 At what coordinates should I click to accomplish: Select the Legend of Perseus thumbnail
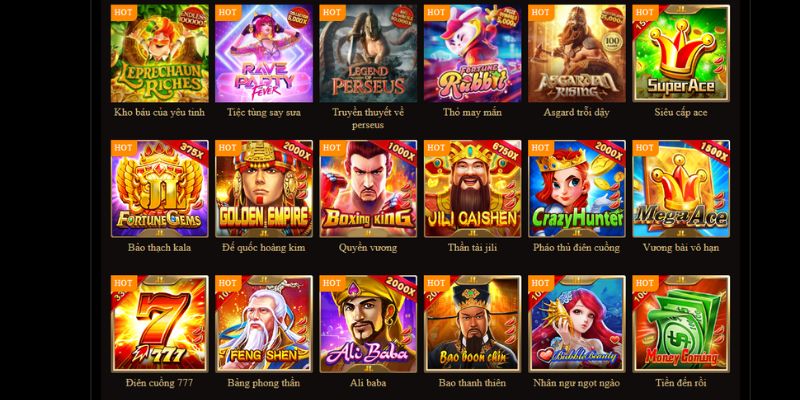coord(368,54)
